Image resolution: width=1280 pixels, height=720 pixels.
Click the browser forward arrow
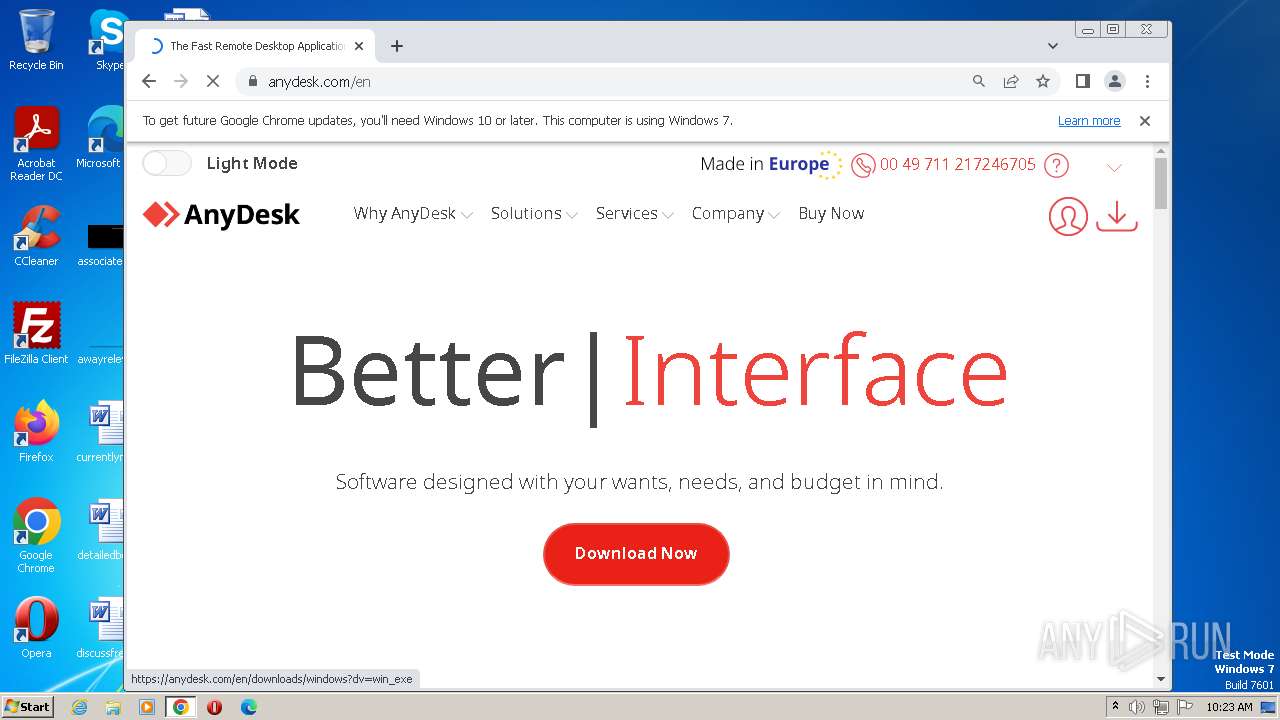point(181,81)
